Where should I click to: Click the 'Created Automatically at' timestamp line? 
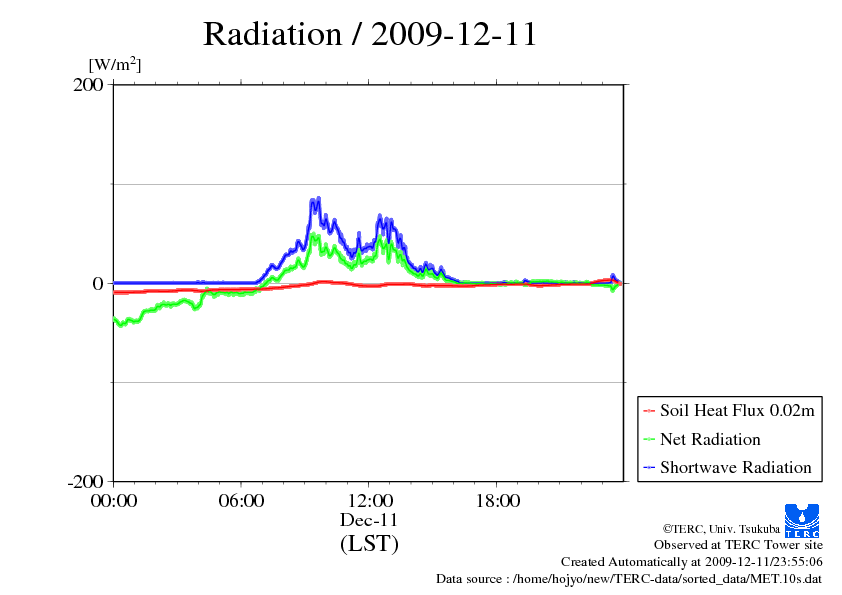692,562
